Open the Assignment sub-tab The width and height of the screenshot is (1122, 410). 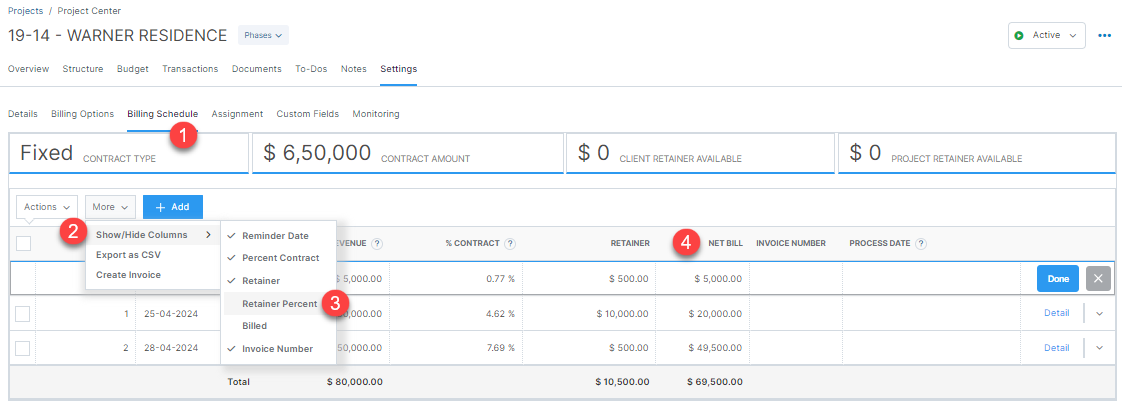click(x=238, y=114)
